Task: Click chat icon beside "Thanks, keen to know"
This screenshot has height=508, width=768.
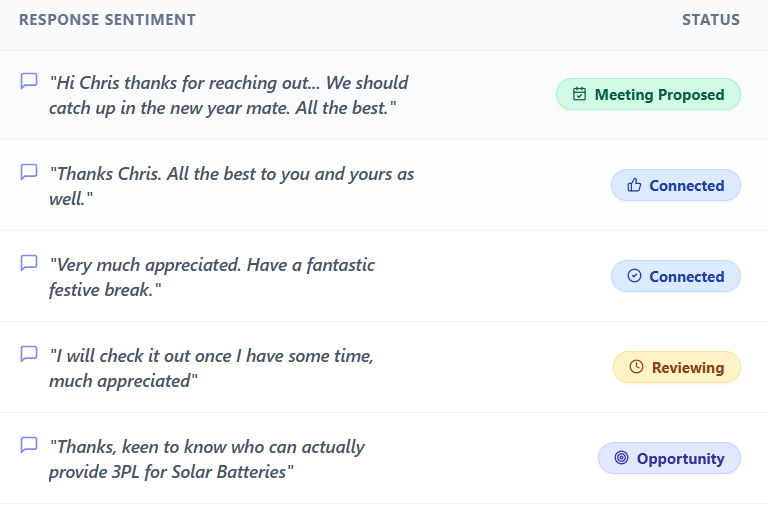Action: point(29,445)
